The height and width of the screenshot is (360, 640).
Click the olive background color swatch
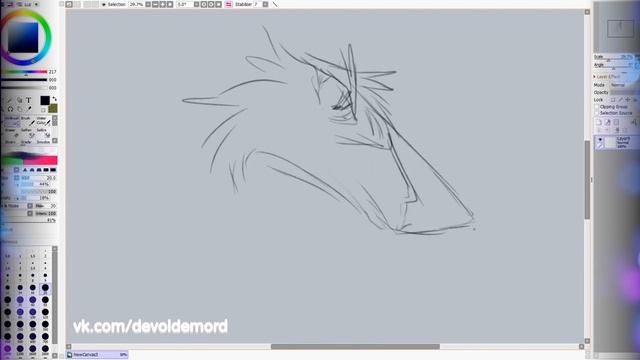coord(53,109)
